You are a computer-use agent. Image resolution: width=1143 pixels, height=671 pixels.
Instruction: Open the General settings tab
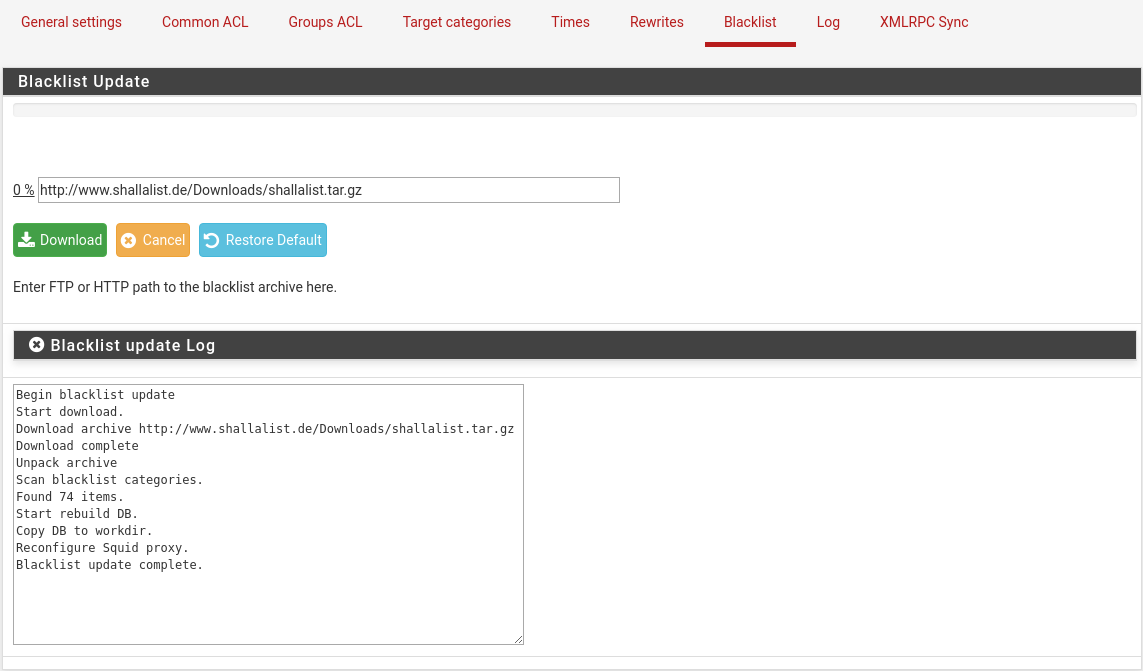(71, 22)
